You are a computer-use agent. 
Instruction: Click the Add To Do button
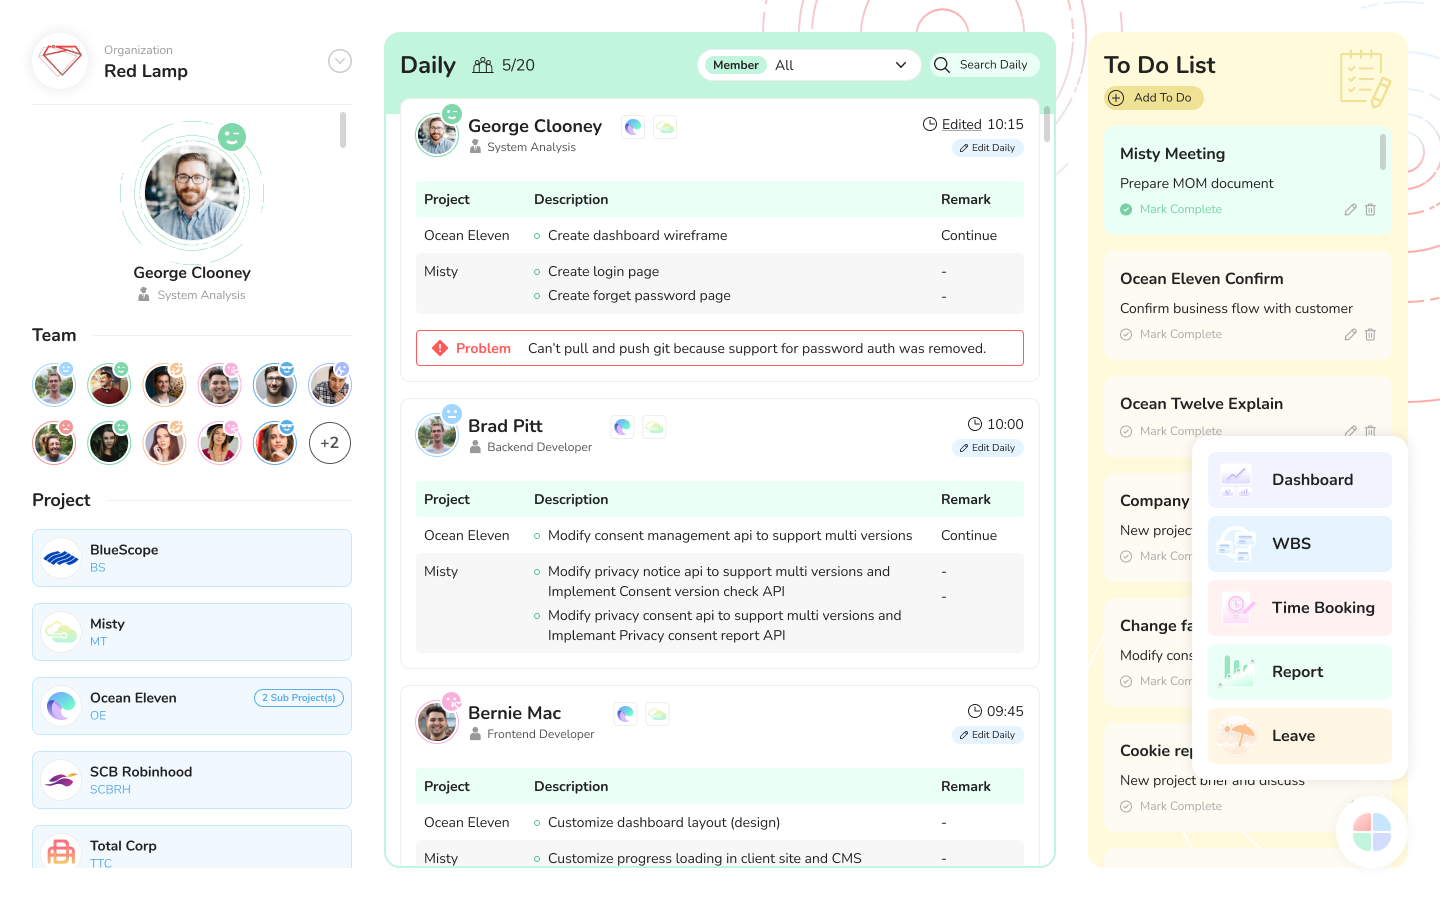(1154, 98)
